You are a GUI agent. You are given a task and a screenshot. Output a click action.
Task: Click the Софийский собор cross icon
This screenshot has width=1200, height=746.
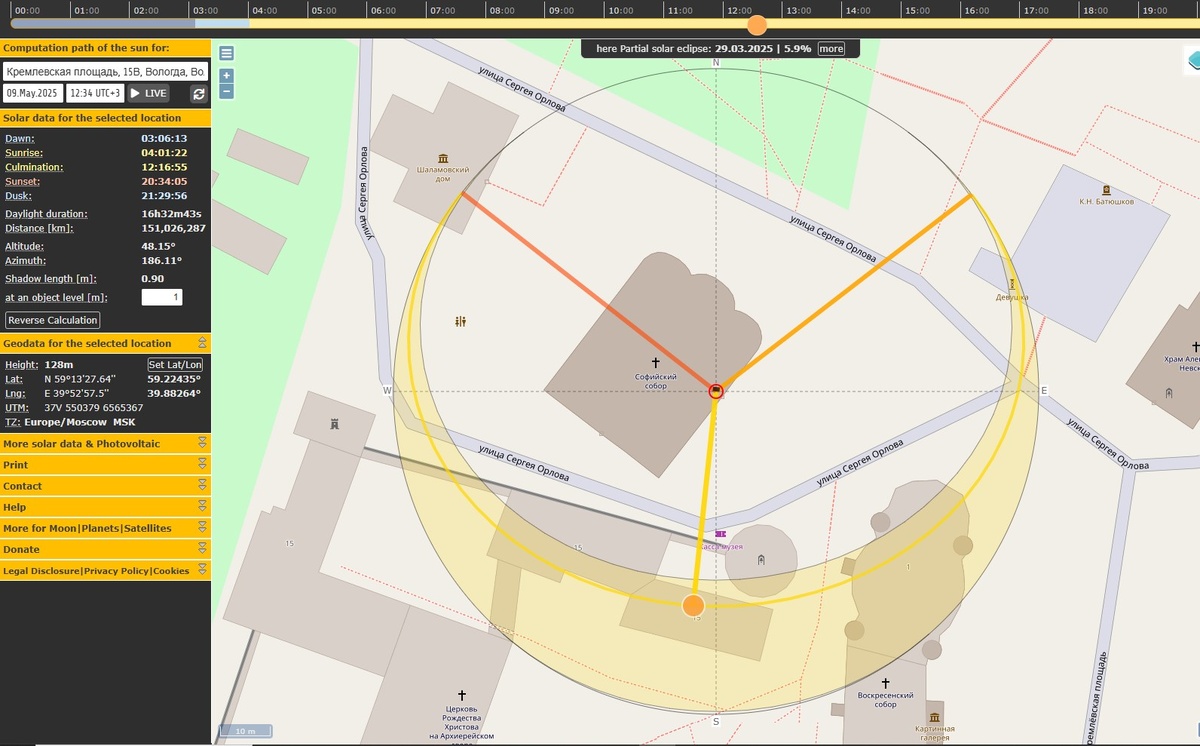[656, 363]
